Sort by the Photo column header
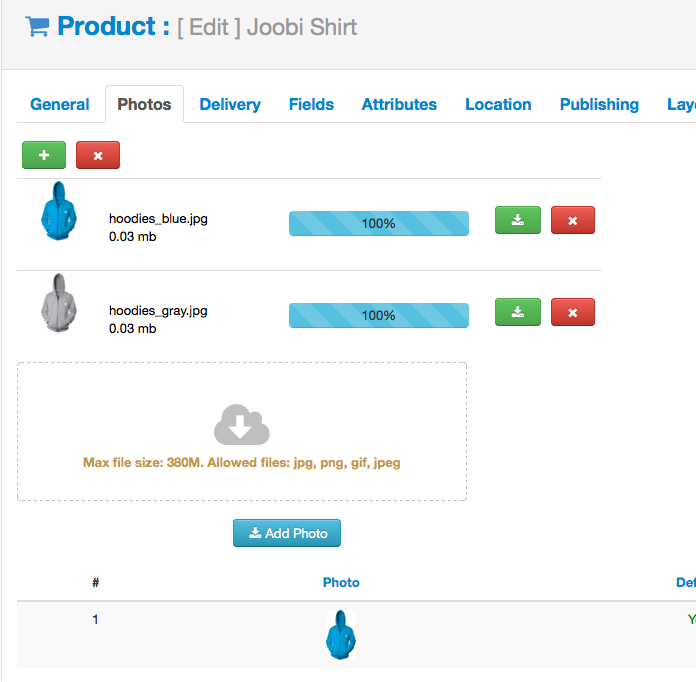The image size is (696, 682). (341, 582)
